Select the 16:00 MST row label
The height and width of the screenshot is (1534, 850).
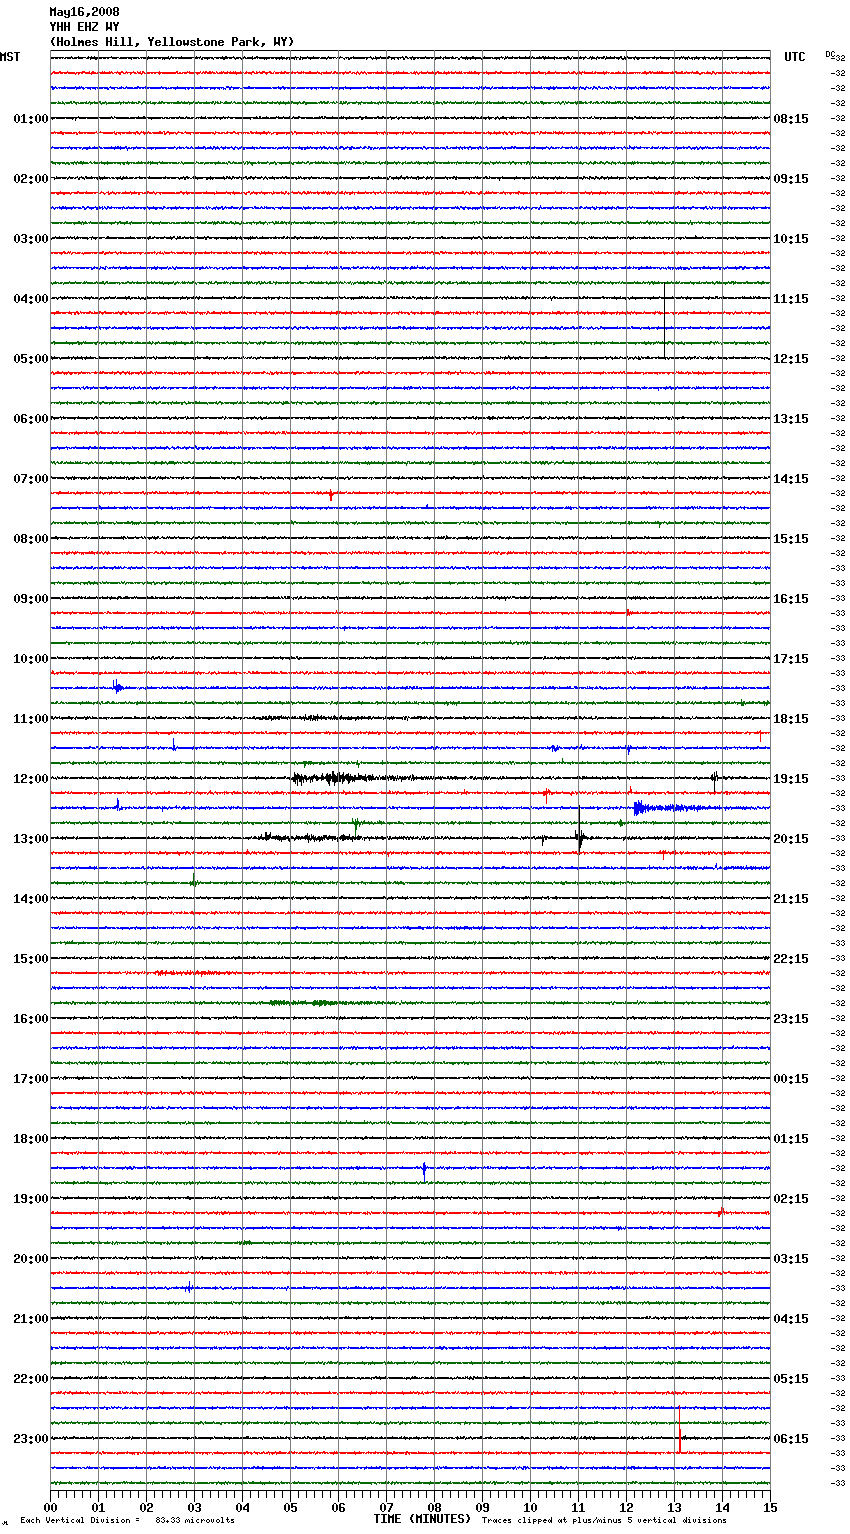tap(31, 1019)
